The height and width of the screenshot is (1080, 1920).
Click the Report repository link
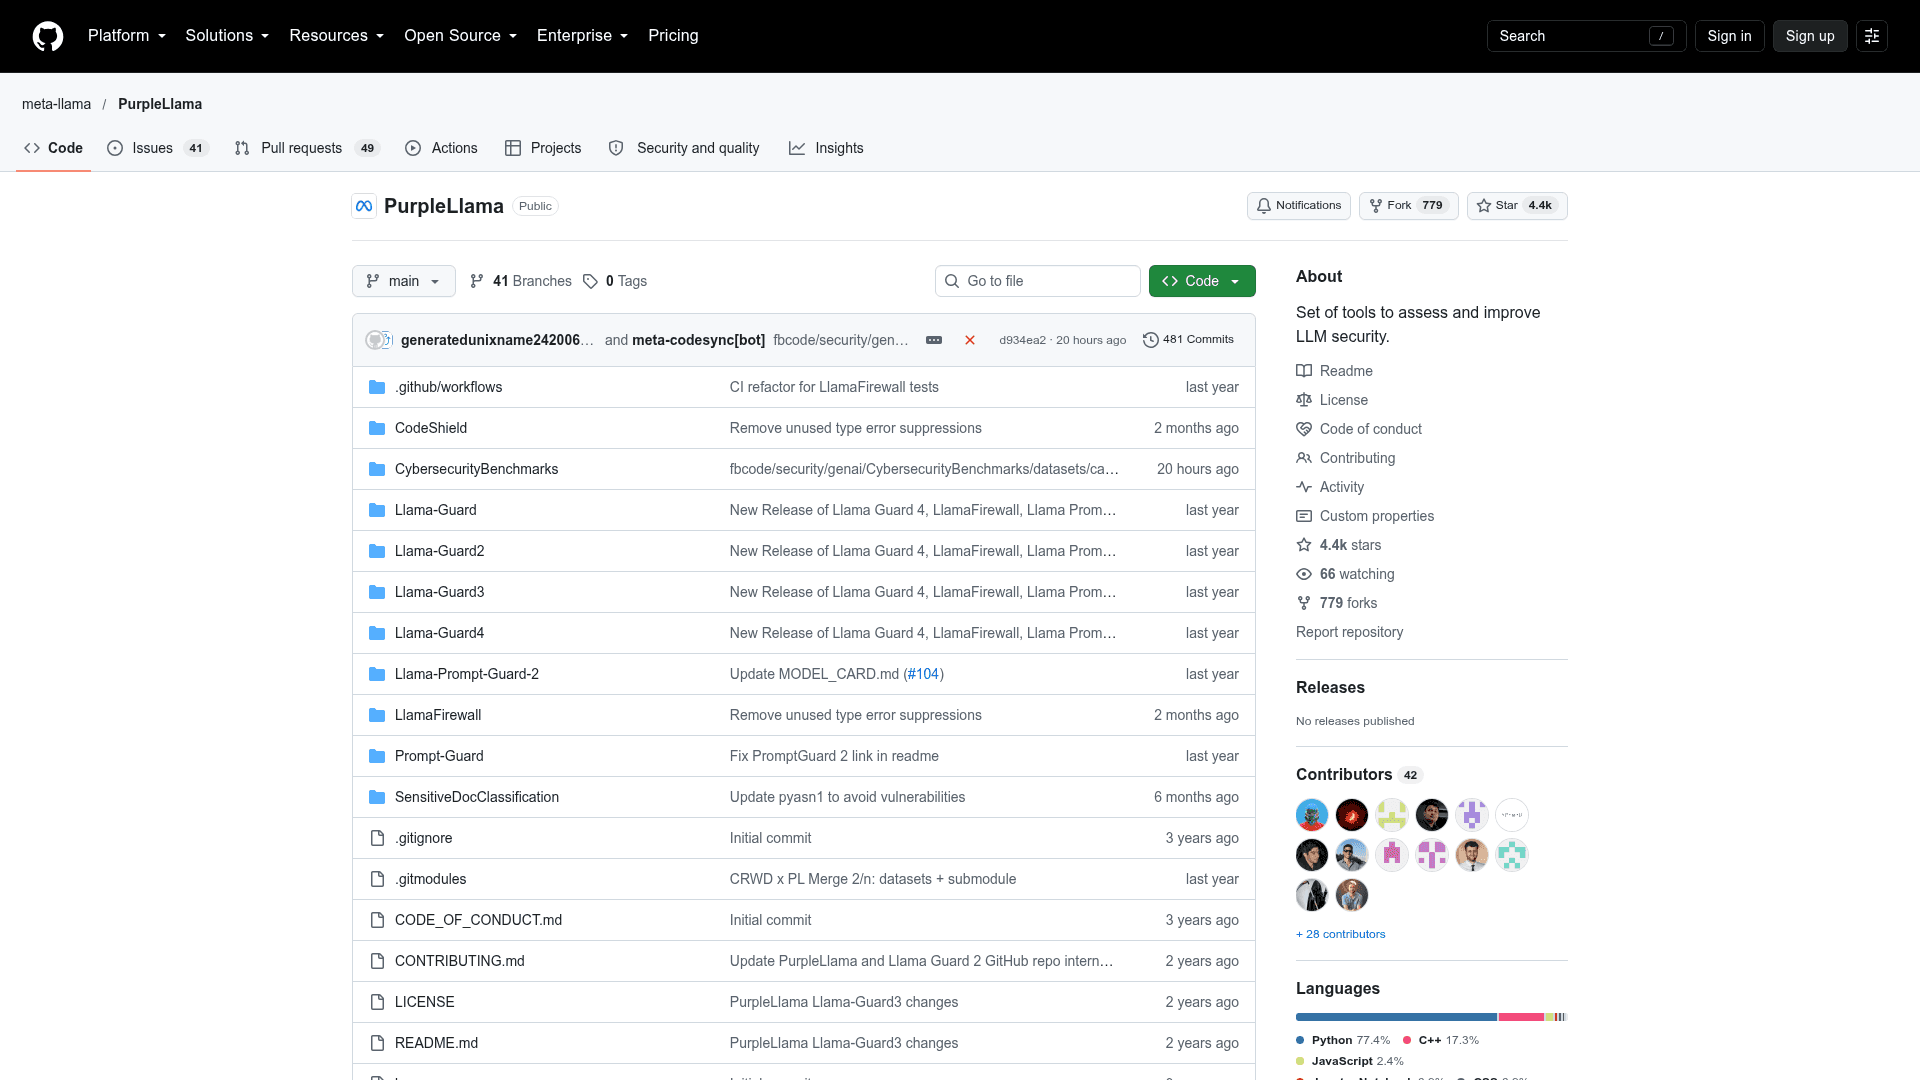pos(1349,632)
